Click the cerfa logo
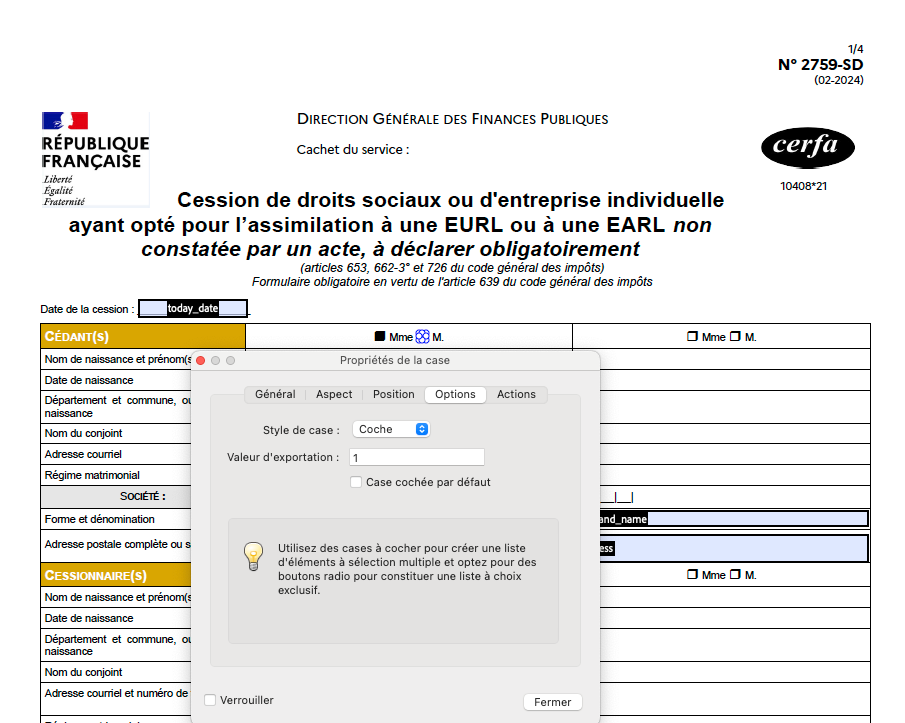905x723 pixels. (807, 148)
